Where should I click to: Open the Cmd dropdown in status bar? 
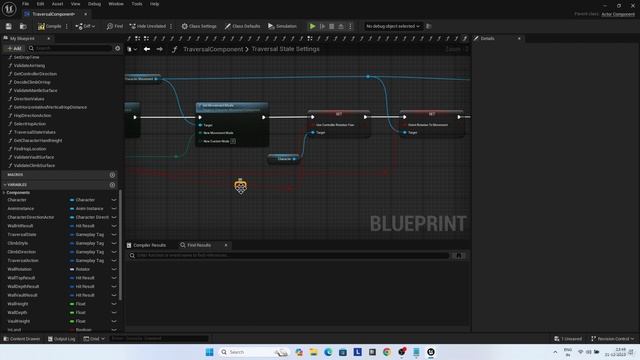[94, 339]
